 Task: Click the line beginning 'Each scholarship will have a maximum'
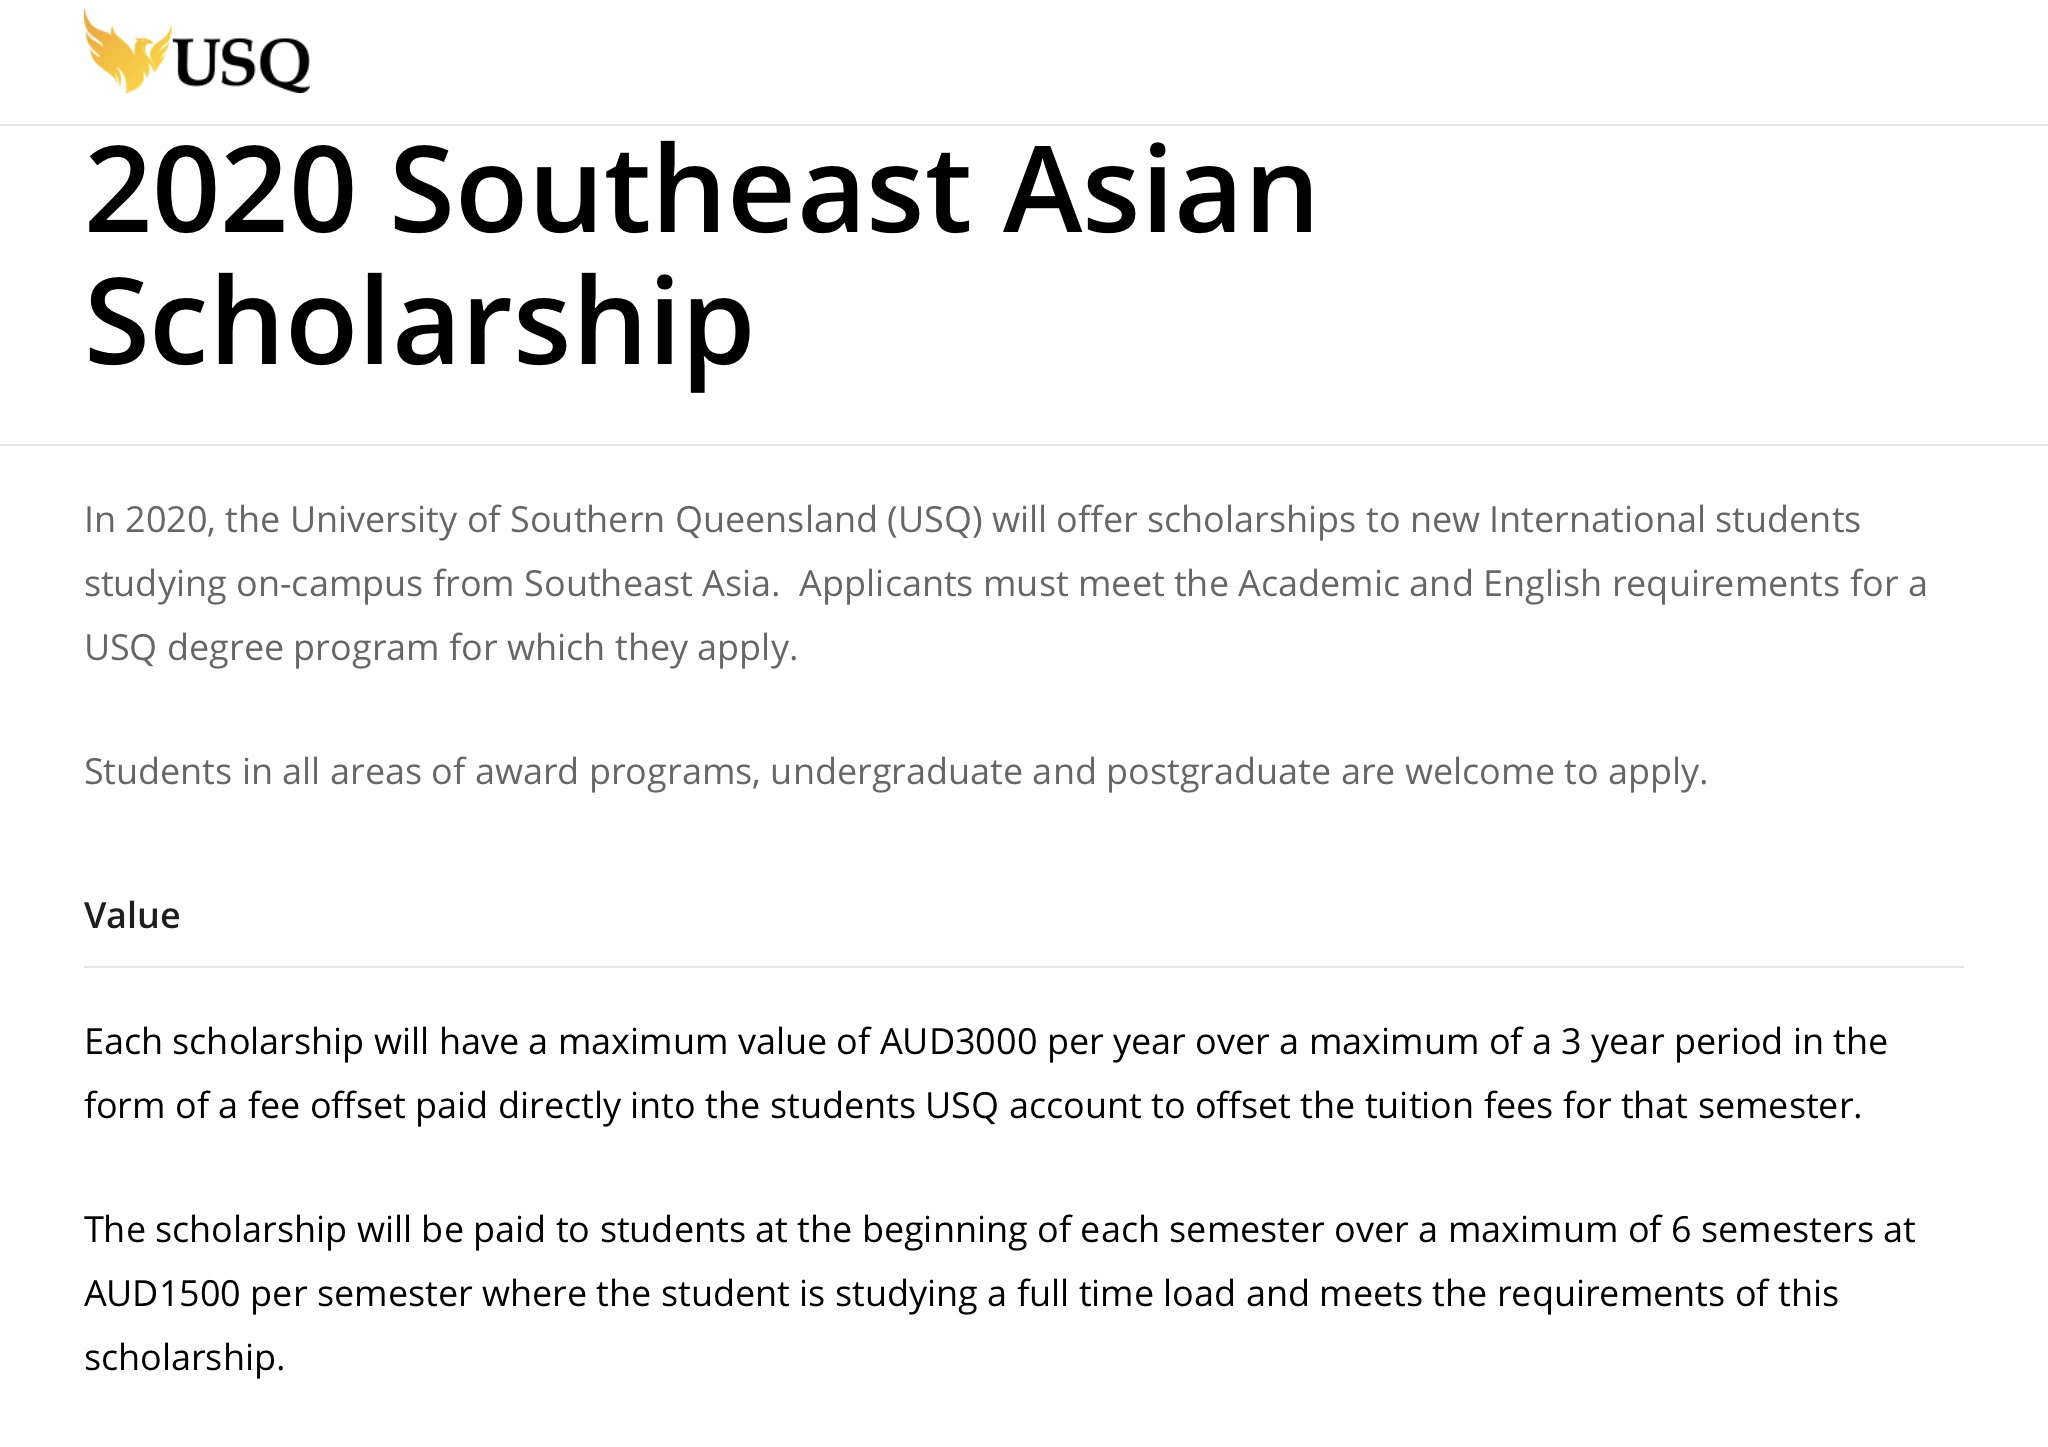[986, 1042]
